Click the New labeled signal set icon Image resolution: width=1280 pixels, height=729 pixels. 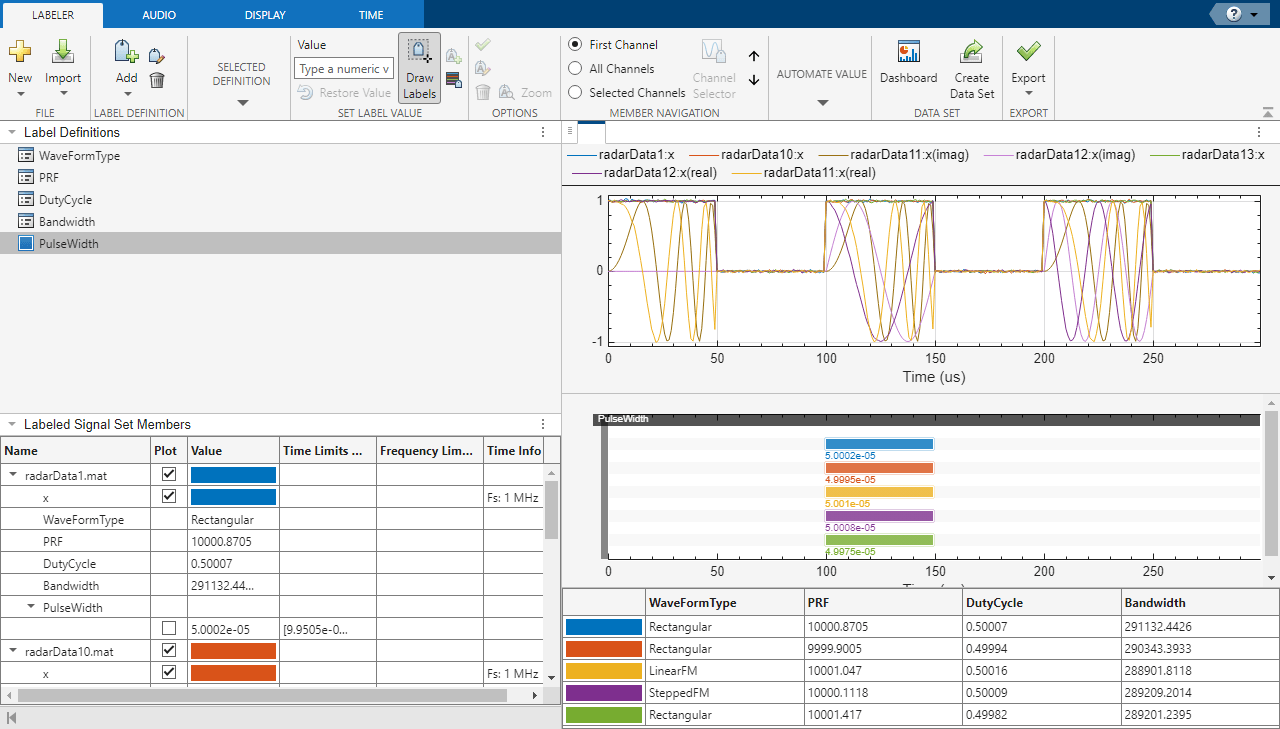pyautogui.click(x=20, y=52)
